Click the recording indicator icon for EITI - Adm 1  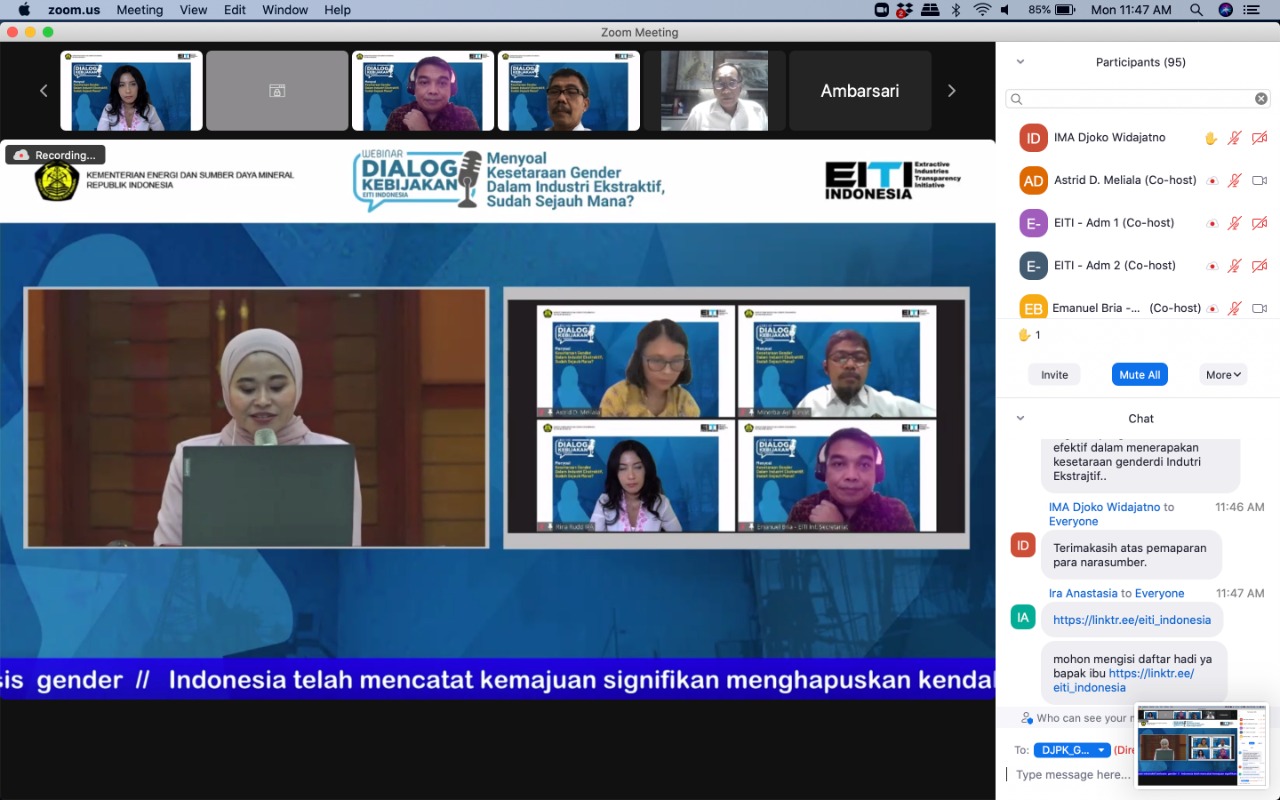click(1212, 223)
